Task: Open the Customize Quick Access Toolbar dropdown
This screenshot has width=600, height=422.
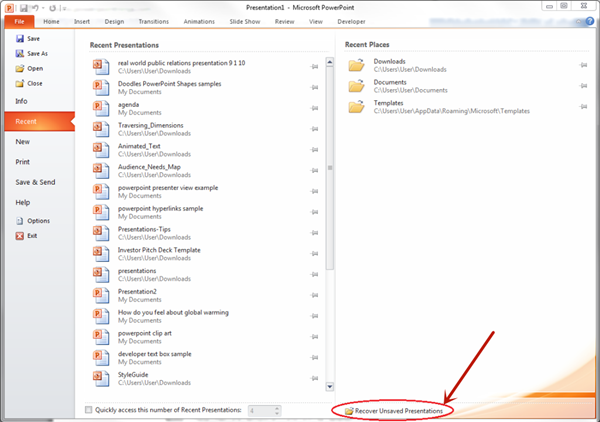Action: (x=64, y=8)
